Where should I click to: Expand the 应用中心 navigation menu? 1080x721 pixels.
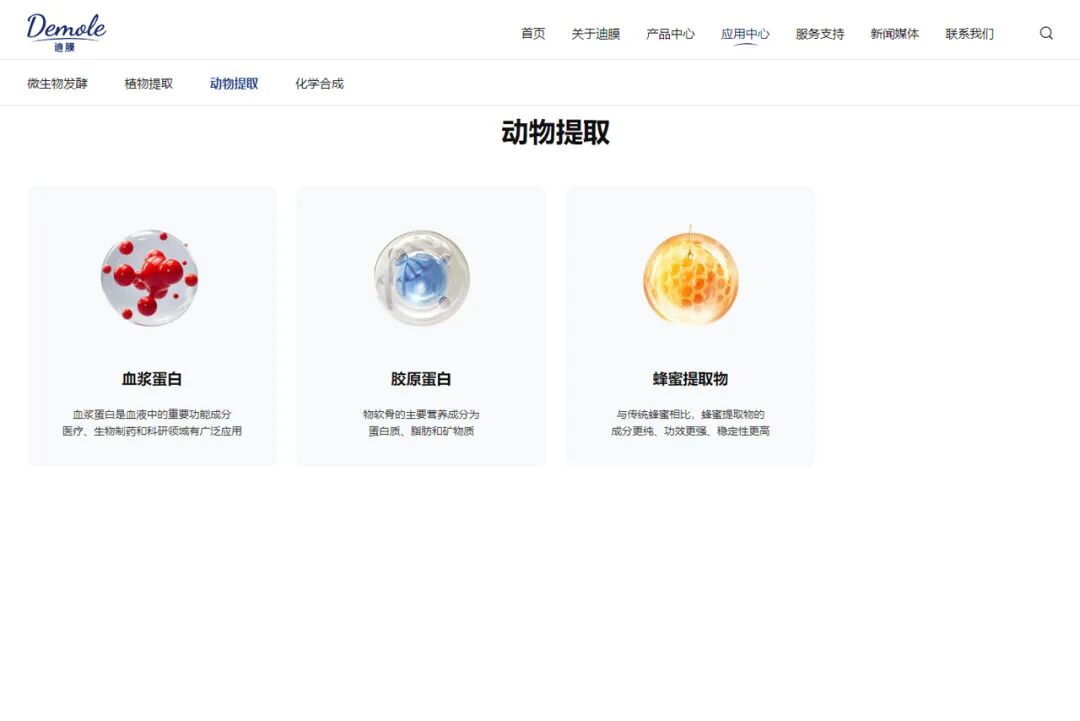click(x=745, y=34)
